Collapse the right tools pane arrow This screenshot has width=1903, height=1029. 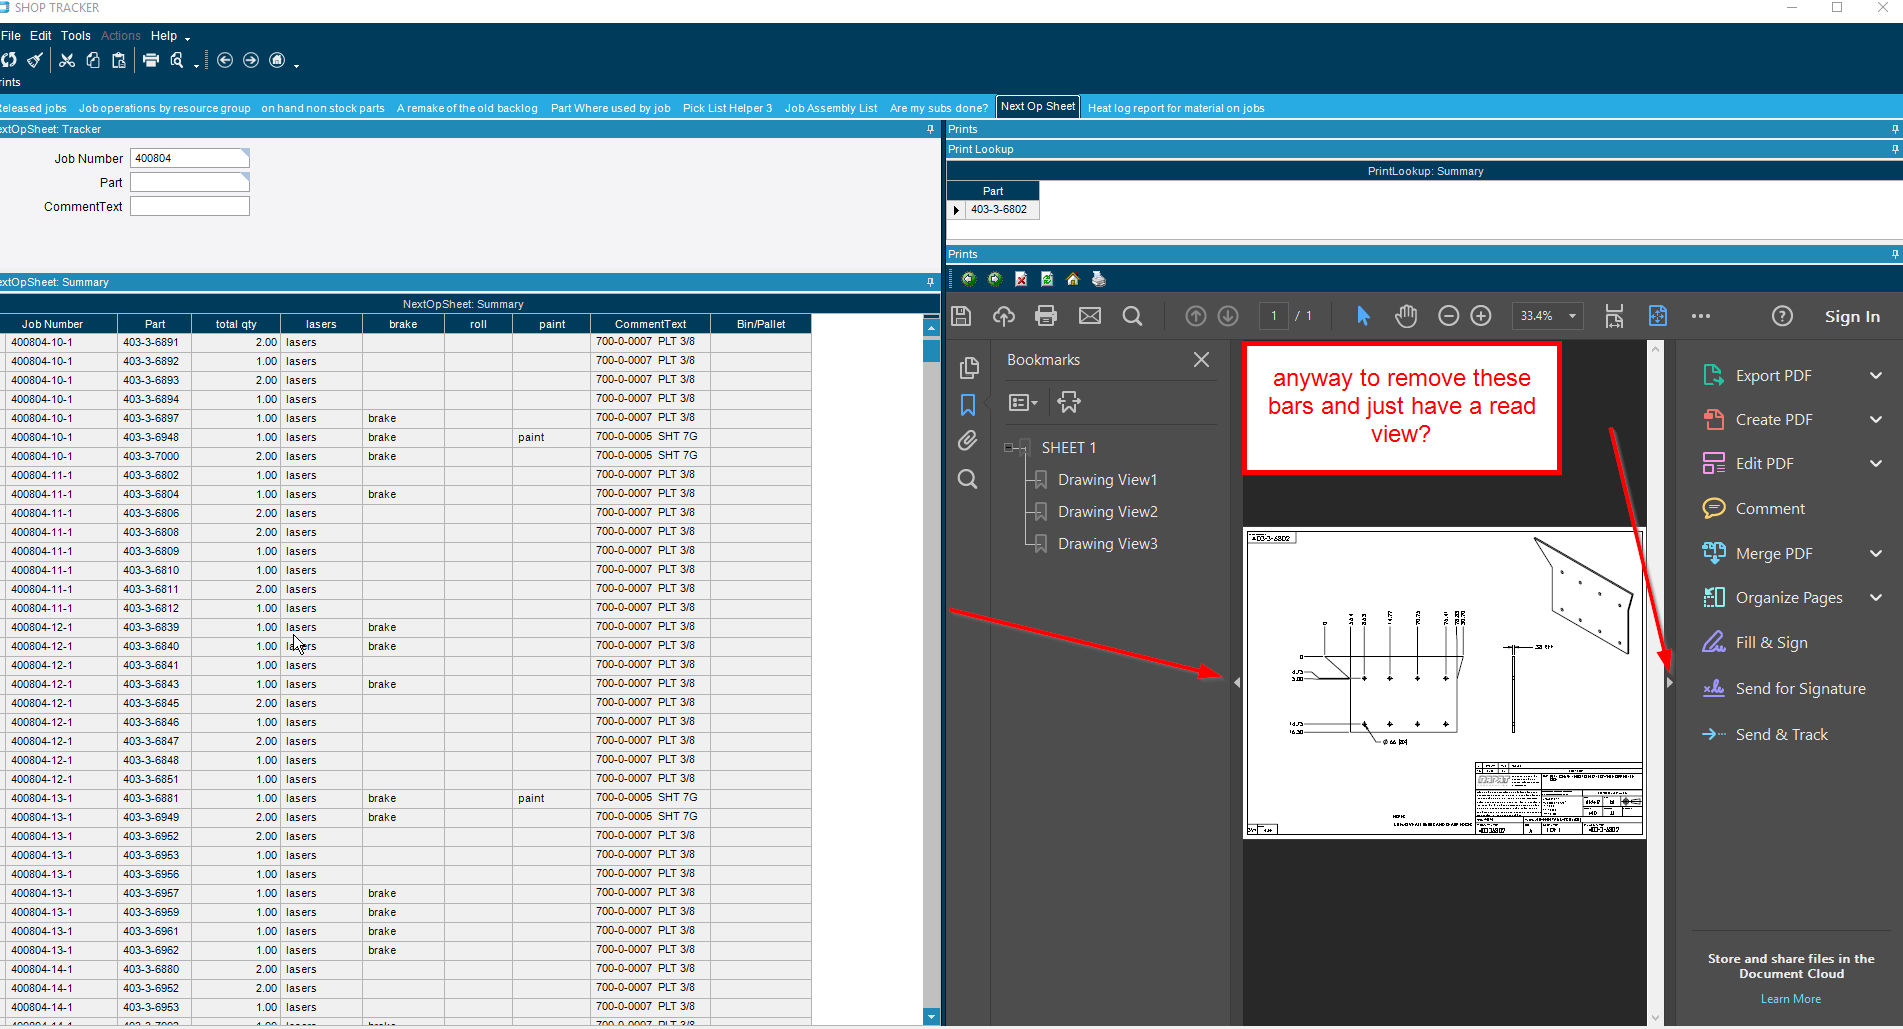[x=1670, y=683]
